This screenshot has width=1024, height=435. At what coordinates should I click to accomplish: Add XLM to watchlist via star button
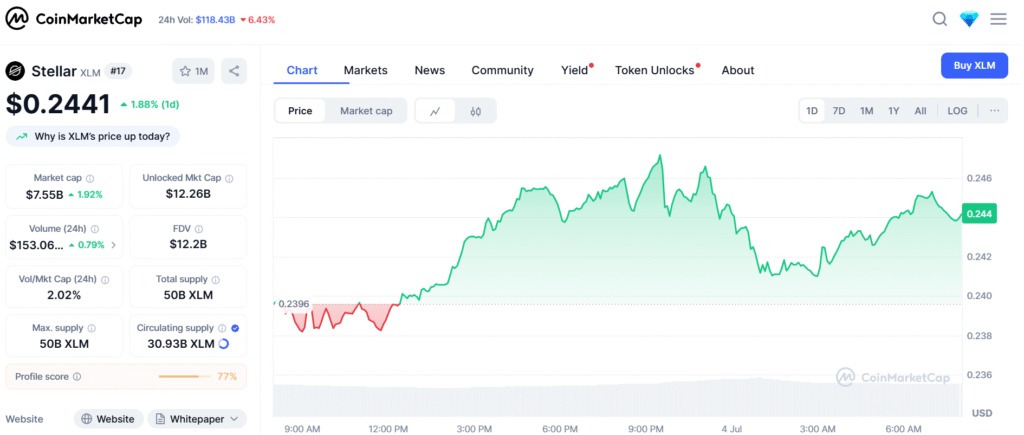193,71
